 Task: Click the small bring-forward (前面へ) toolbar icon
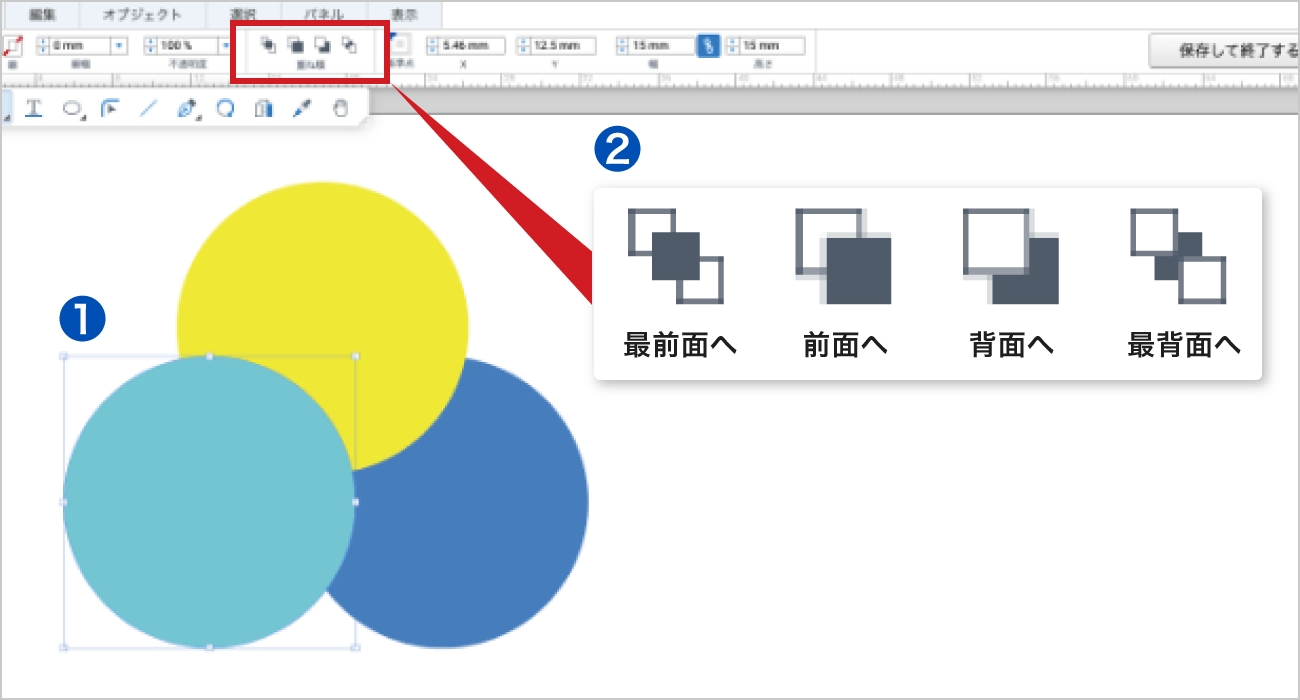click(295, 45)
